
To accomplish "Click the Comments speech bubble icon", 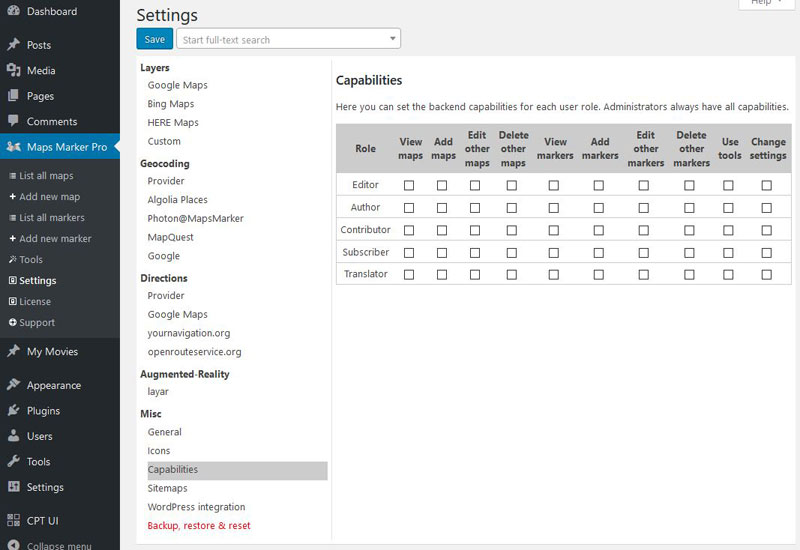I will point(13,121).
